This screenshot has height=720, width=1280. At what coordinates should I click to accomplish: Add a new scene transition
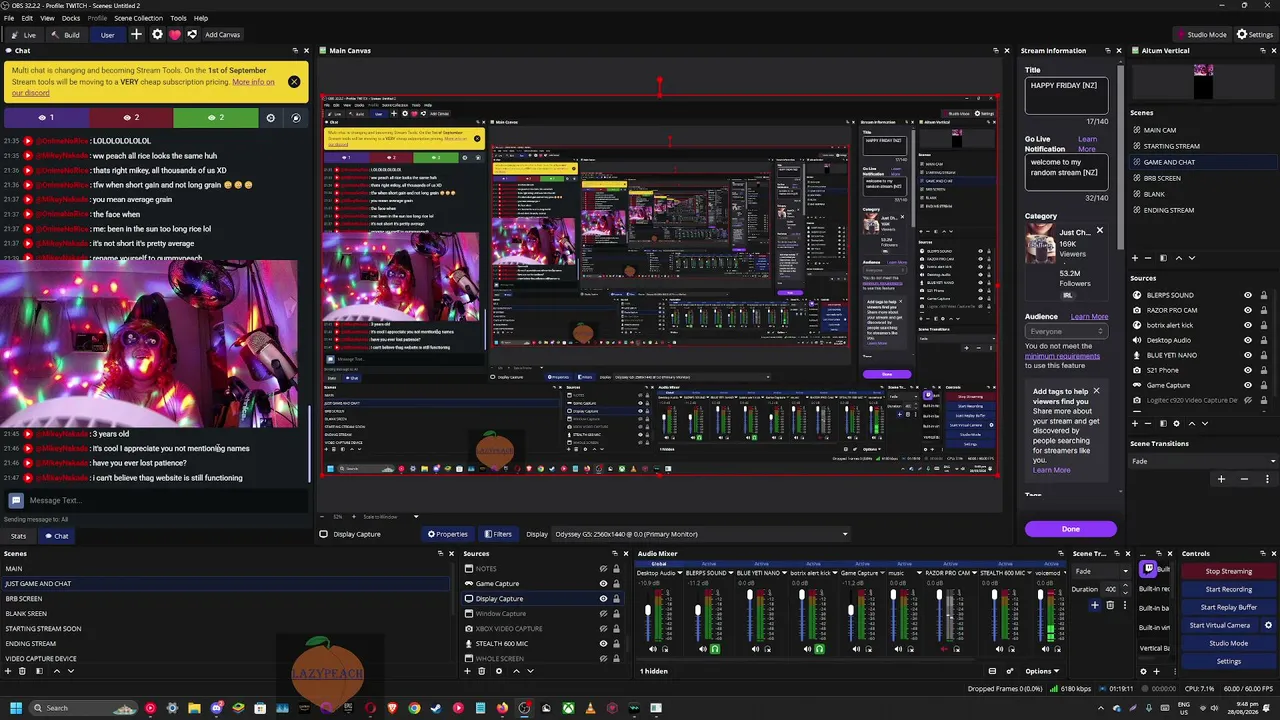(x=1094, y=604)
